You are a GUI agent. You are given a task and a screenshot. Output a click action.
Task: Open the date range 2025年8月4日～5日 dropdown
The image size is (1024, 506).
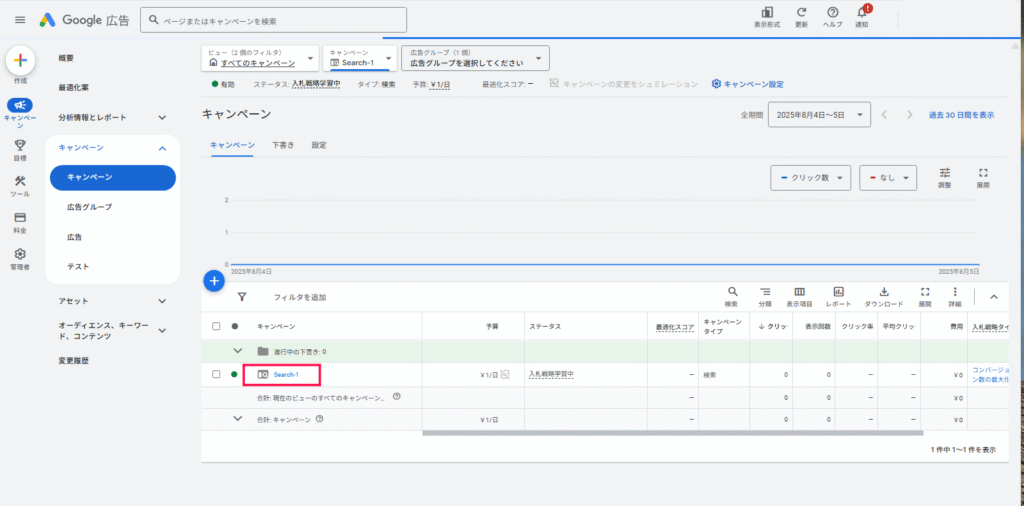pos(820,115)
